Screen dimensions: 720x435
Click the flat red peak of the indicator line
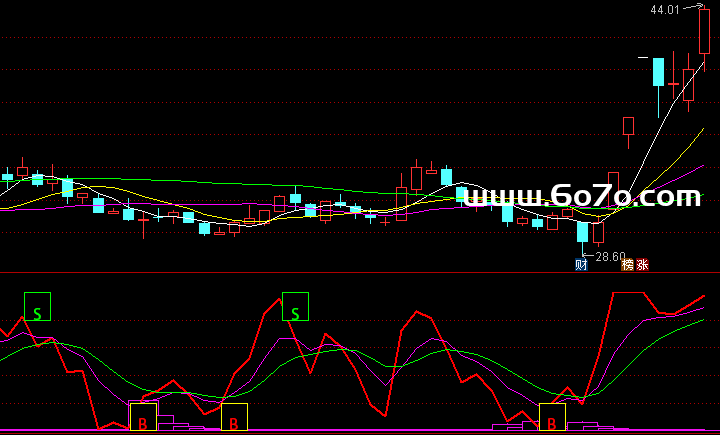628,293
